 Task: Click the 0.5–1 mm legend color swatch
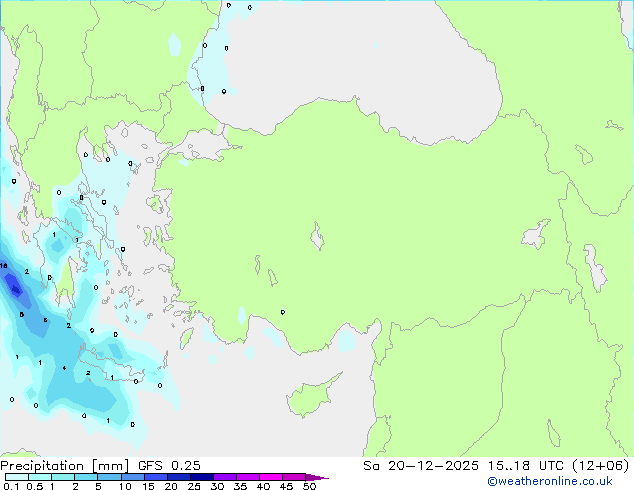tap(40, 477)
